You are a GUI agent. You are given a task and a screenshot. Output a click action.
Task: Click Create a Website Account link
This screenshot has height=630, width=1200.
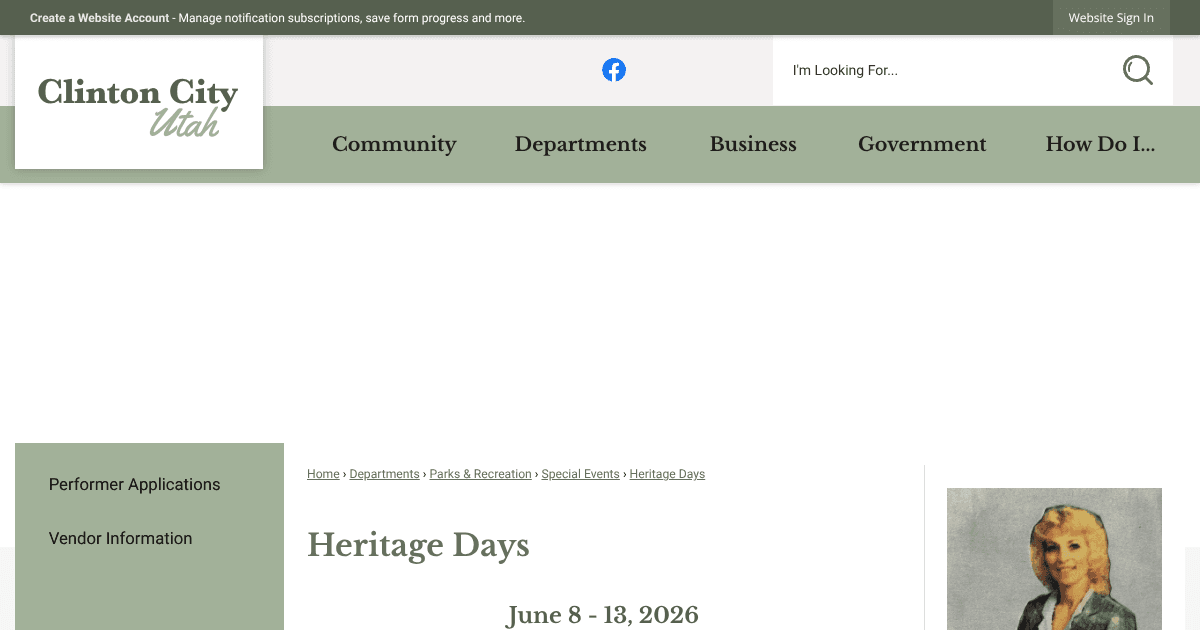100,18
